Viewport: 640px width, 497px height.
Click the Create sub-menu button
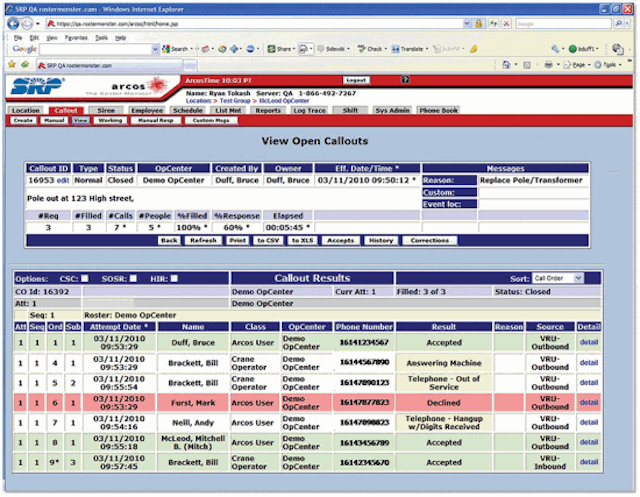(x=23, y=120)
